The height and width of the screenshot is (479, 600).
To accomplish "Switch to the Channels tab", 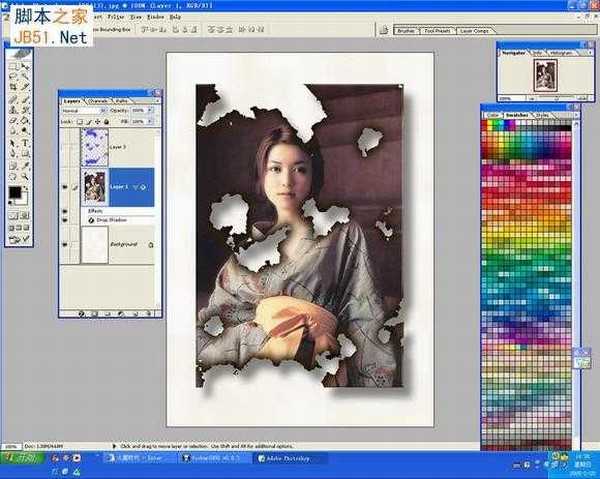I will (99, 100).
